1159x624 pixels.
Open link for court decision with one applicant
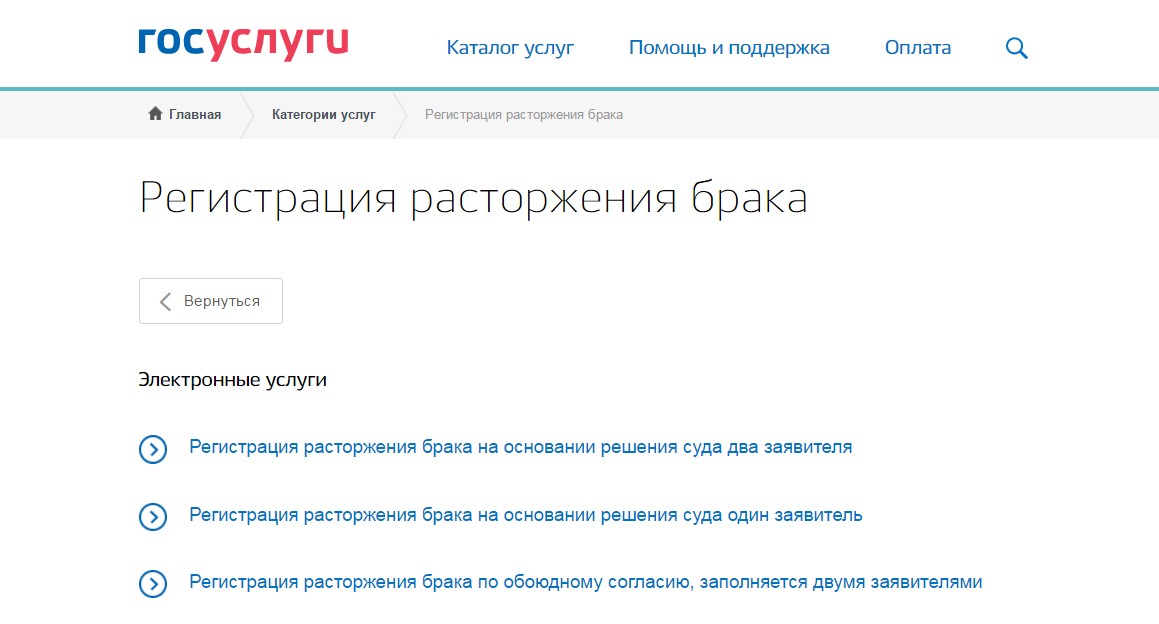pyautogui.click(x=526, y=515)
